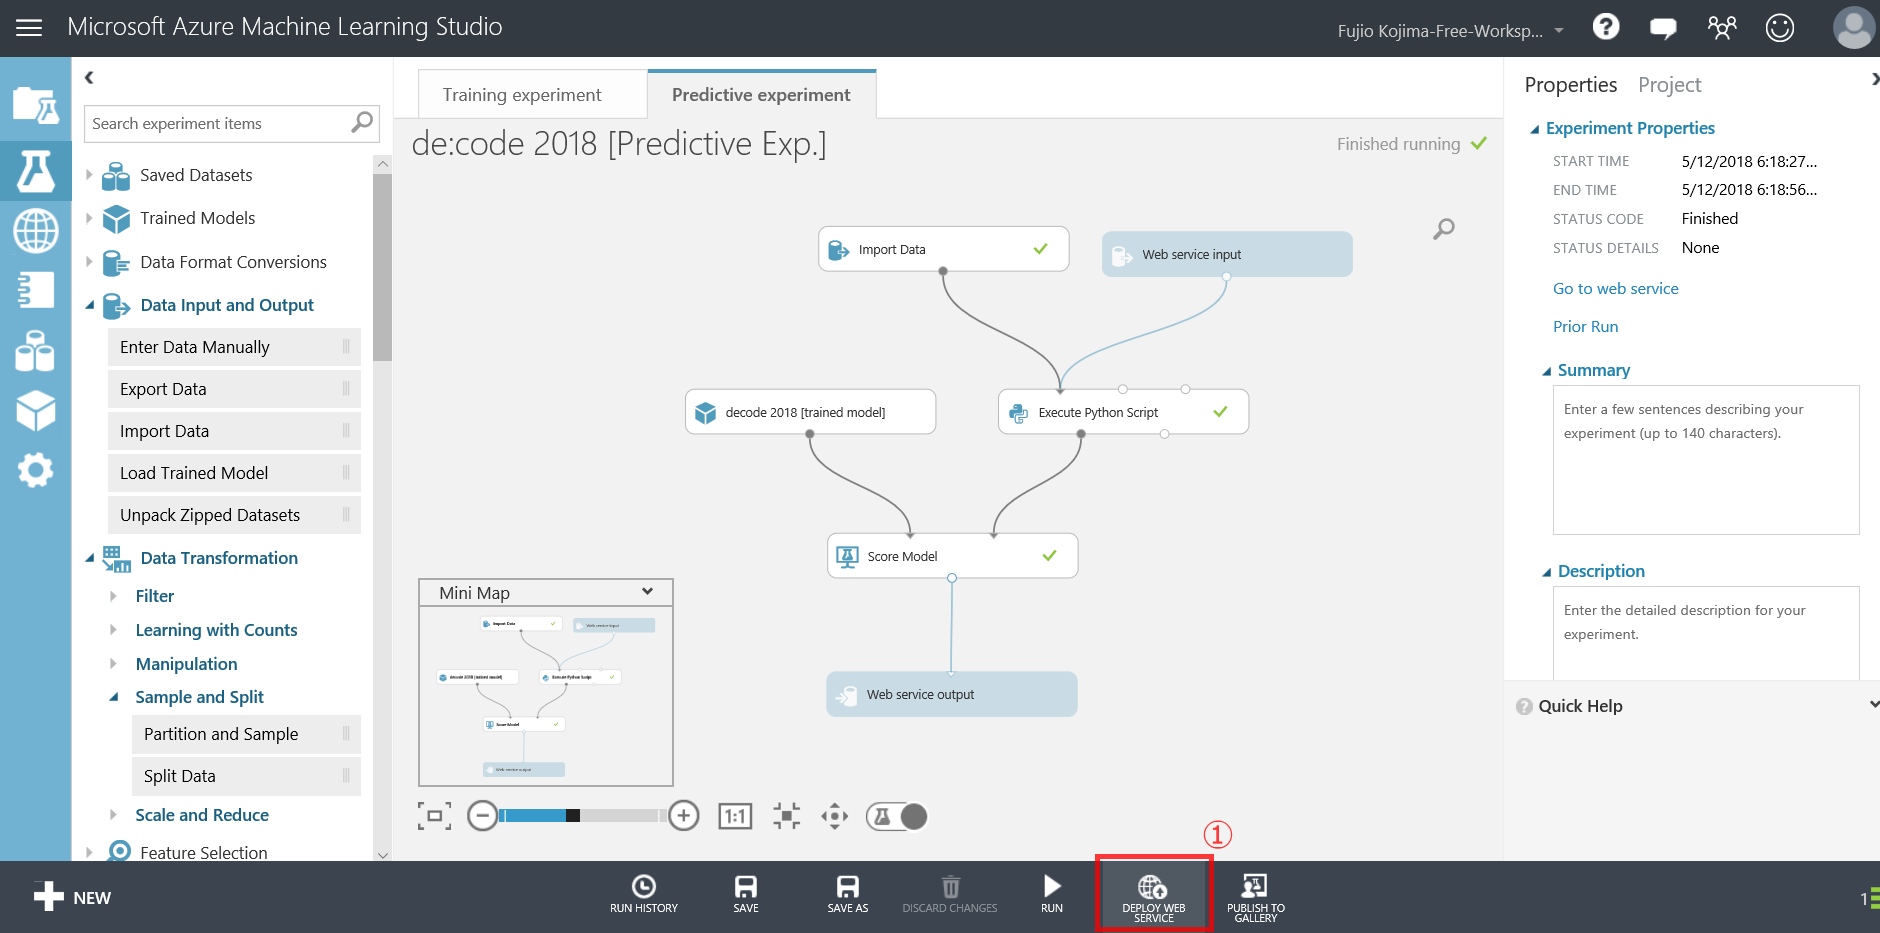Collapse the Summary section

click(1547, 371)
